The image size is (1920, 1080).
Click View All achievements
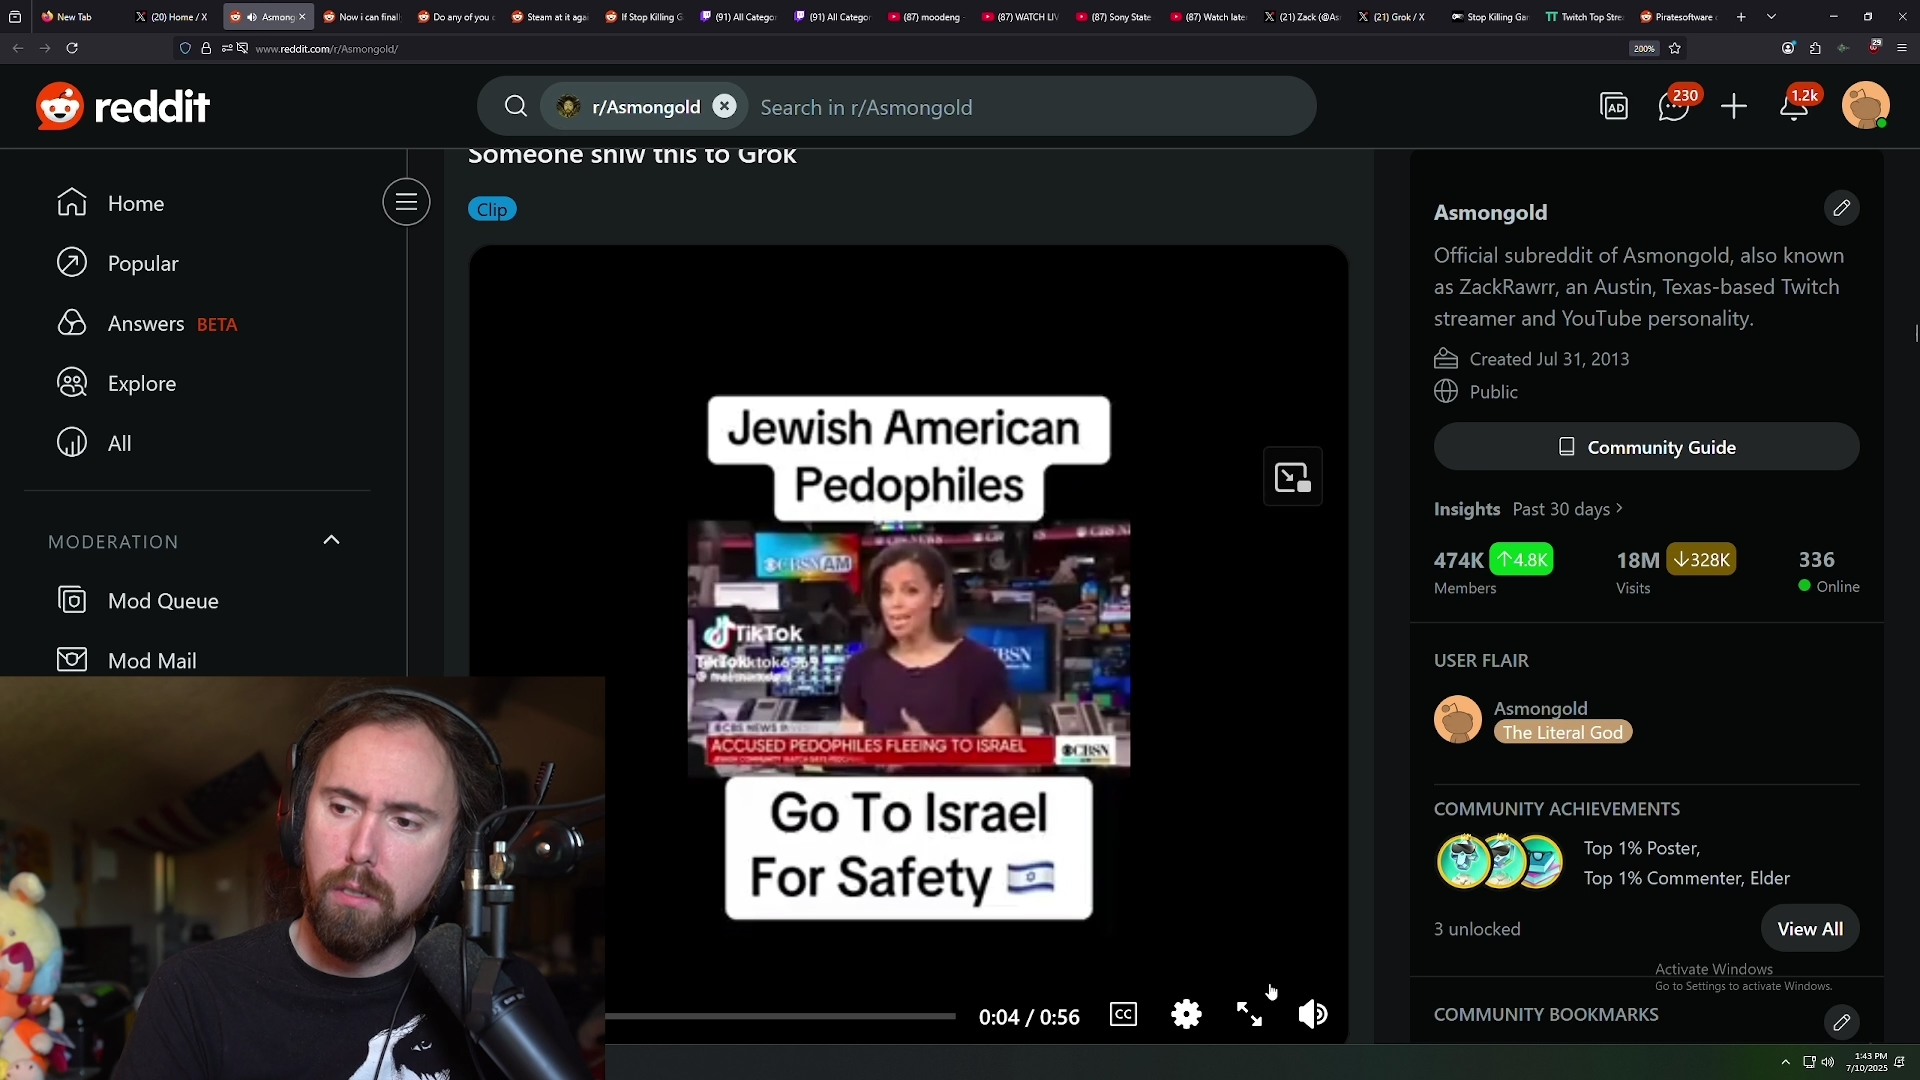click(1809, 929)
